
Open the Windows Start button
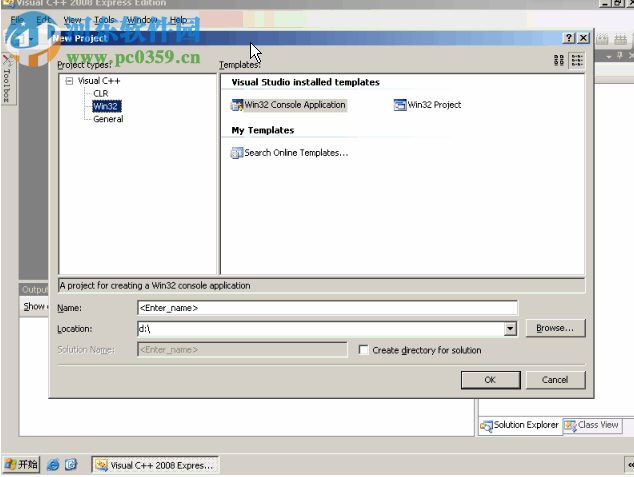point(21,464)
